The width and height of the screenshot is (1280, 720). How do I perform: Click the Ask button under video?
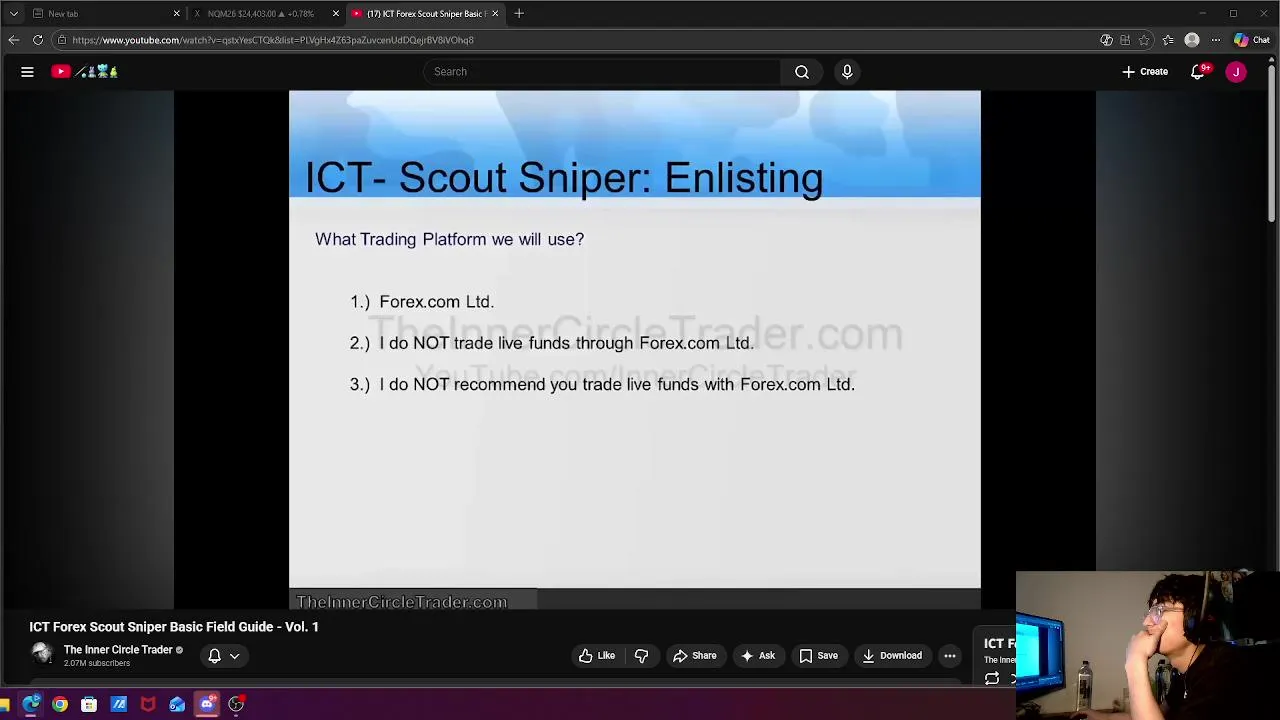point(758,656)
